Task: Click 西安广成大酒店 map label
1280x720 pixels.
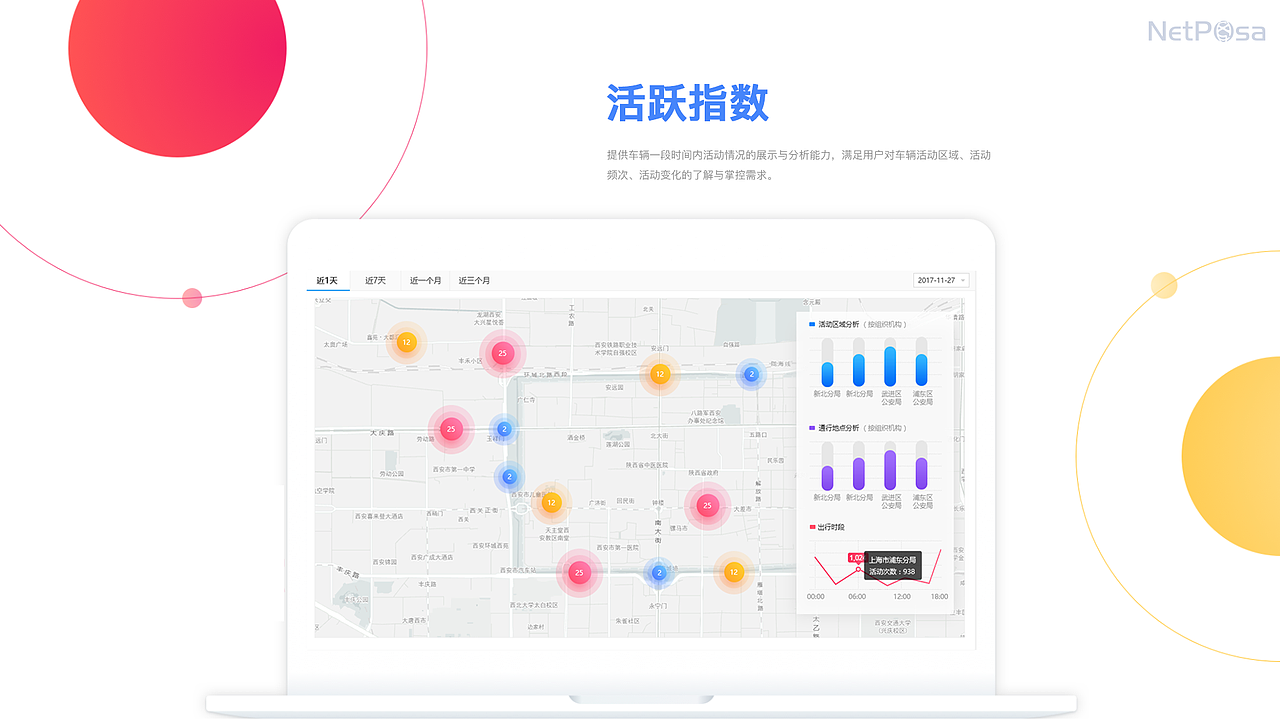Action: click(430, 557)
